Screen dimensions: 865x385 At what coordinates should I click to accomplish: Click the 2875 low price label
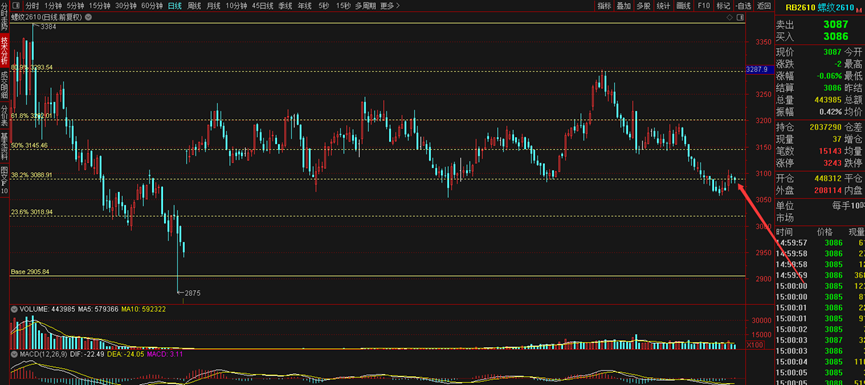coord(193,293)
